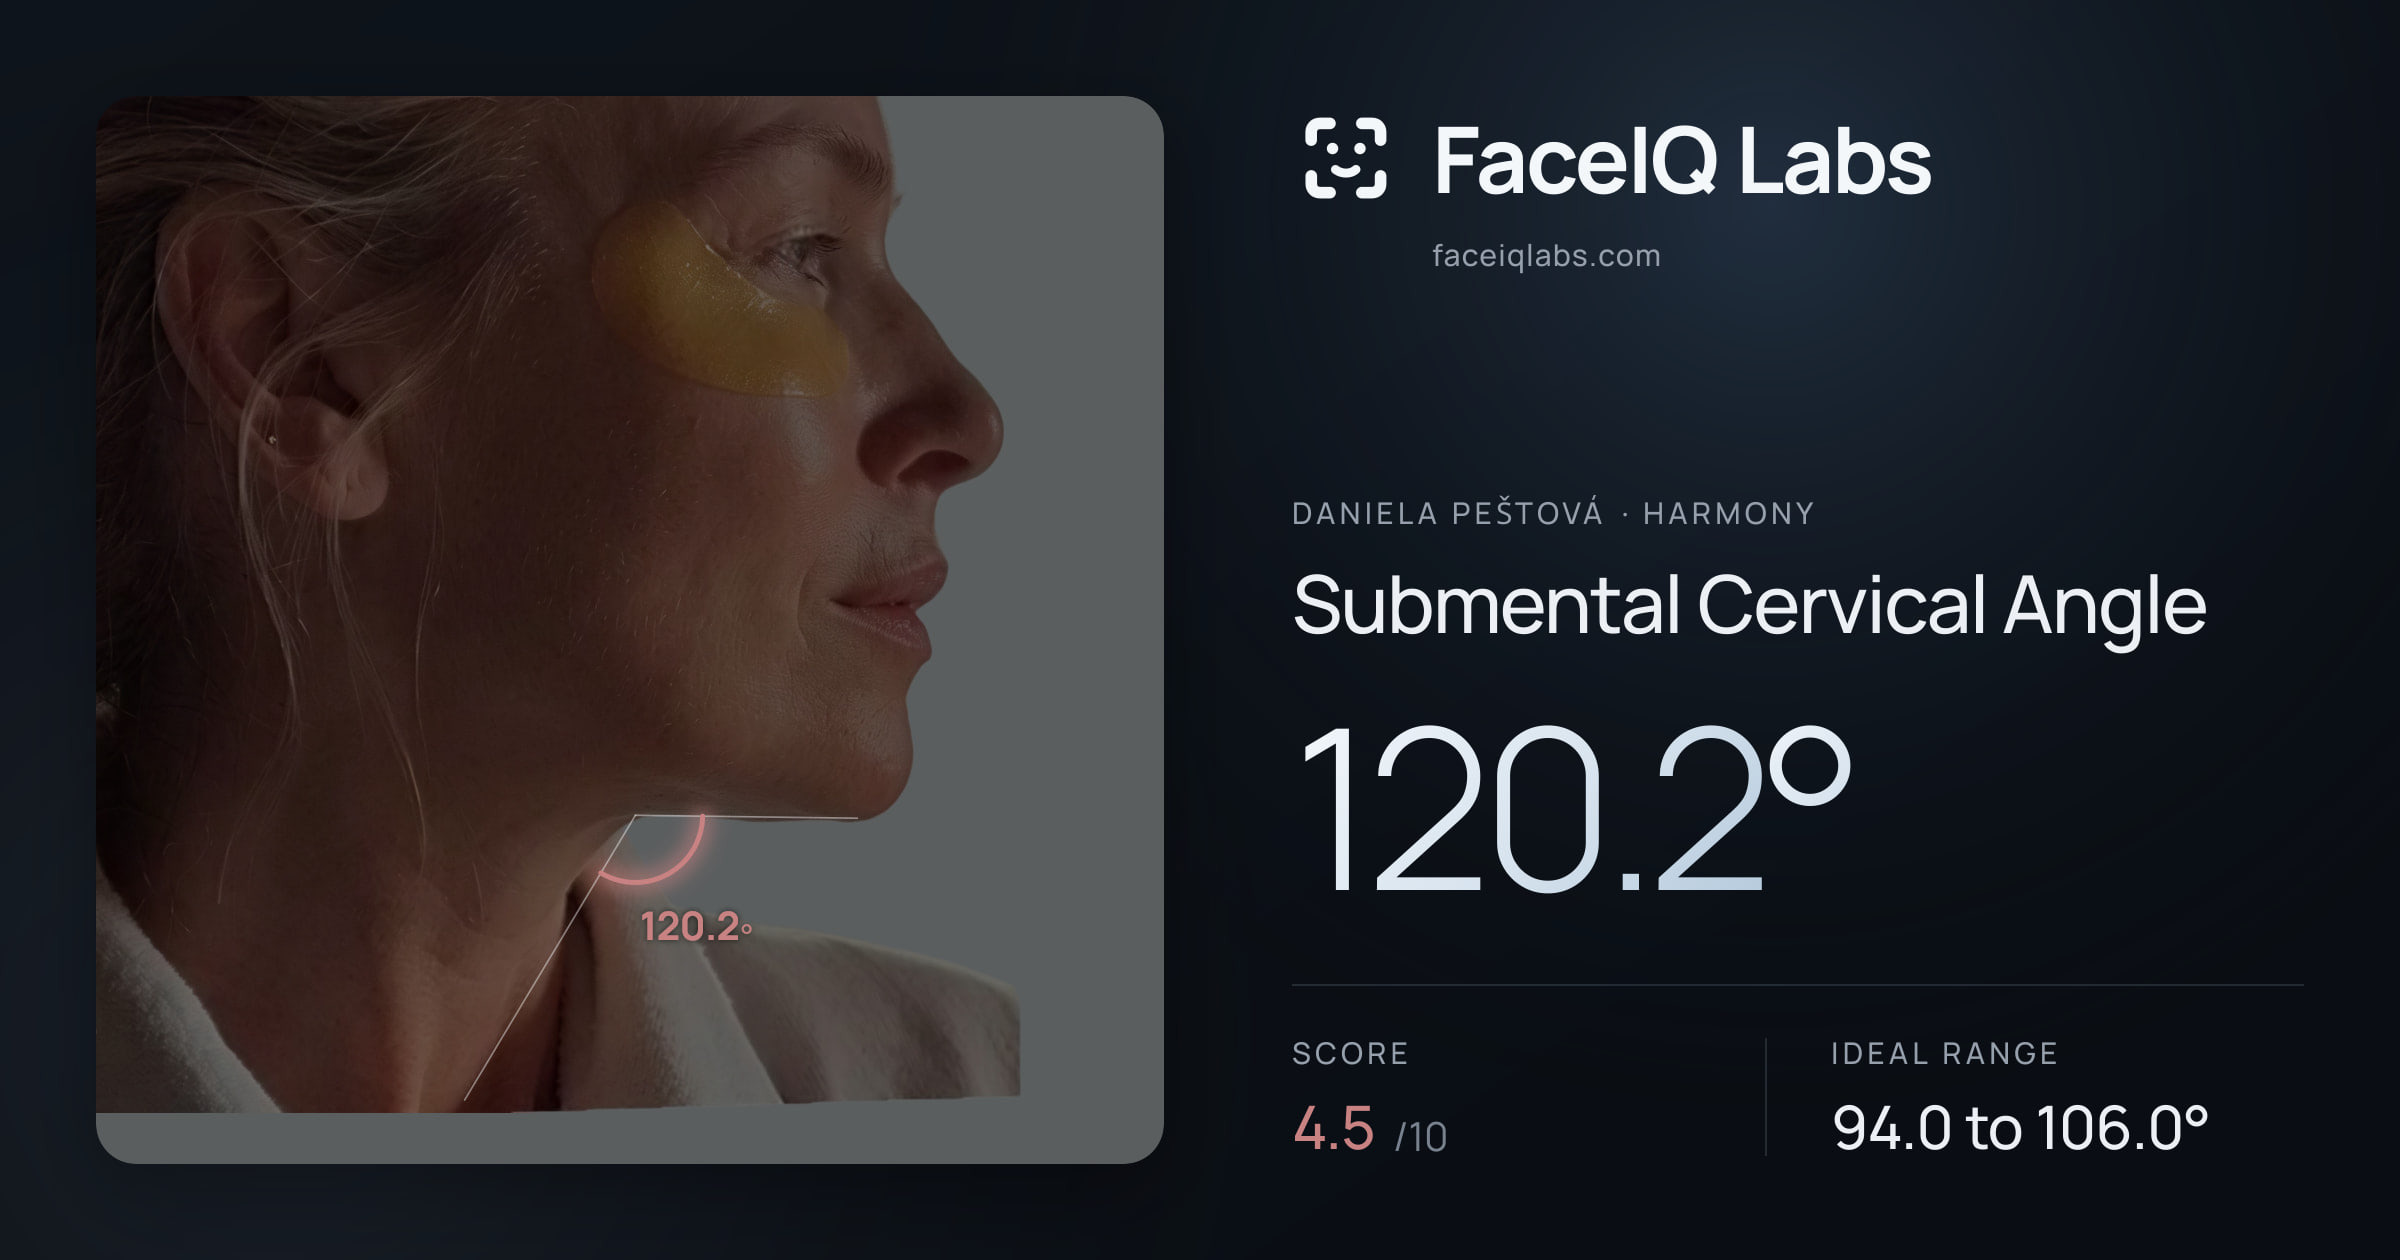Click the IDEAL RANGE label
The width and height of the screenshot is (2400, 1260).
[x=1944, y=1053]
